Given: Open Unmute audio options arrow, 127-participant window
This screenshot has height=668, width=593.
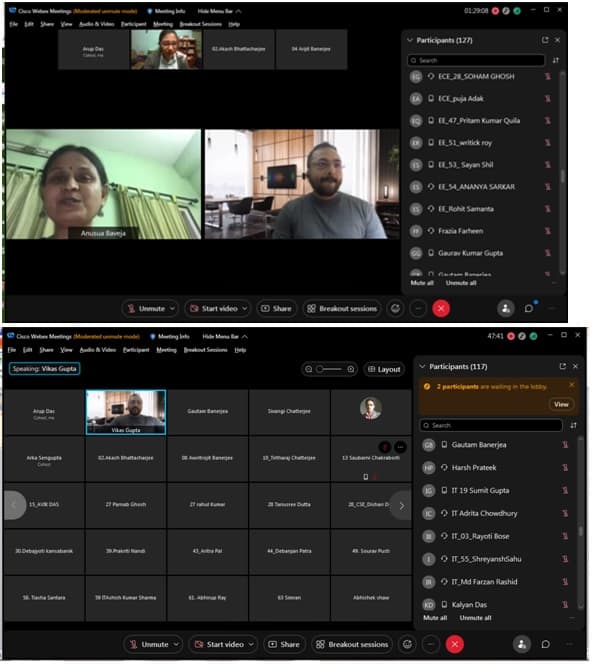Looking at the screenshot, I should click(x=173, y=308).
